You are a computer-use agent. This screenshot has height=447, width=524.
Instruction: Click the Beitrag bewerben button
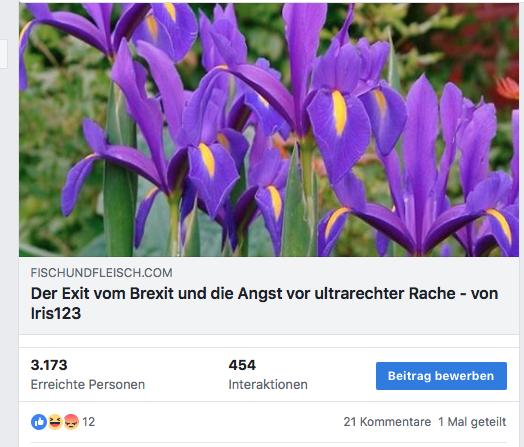pos(441,376)
